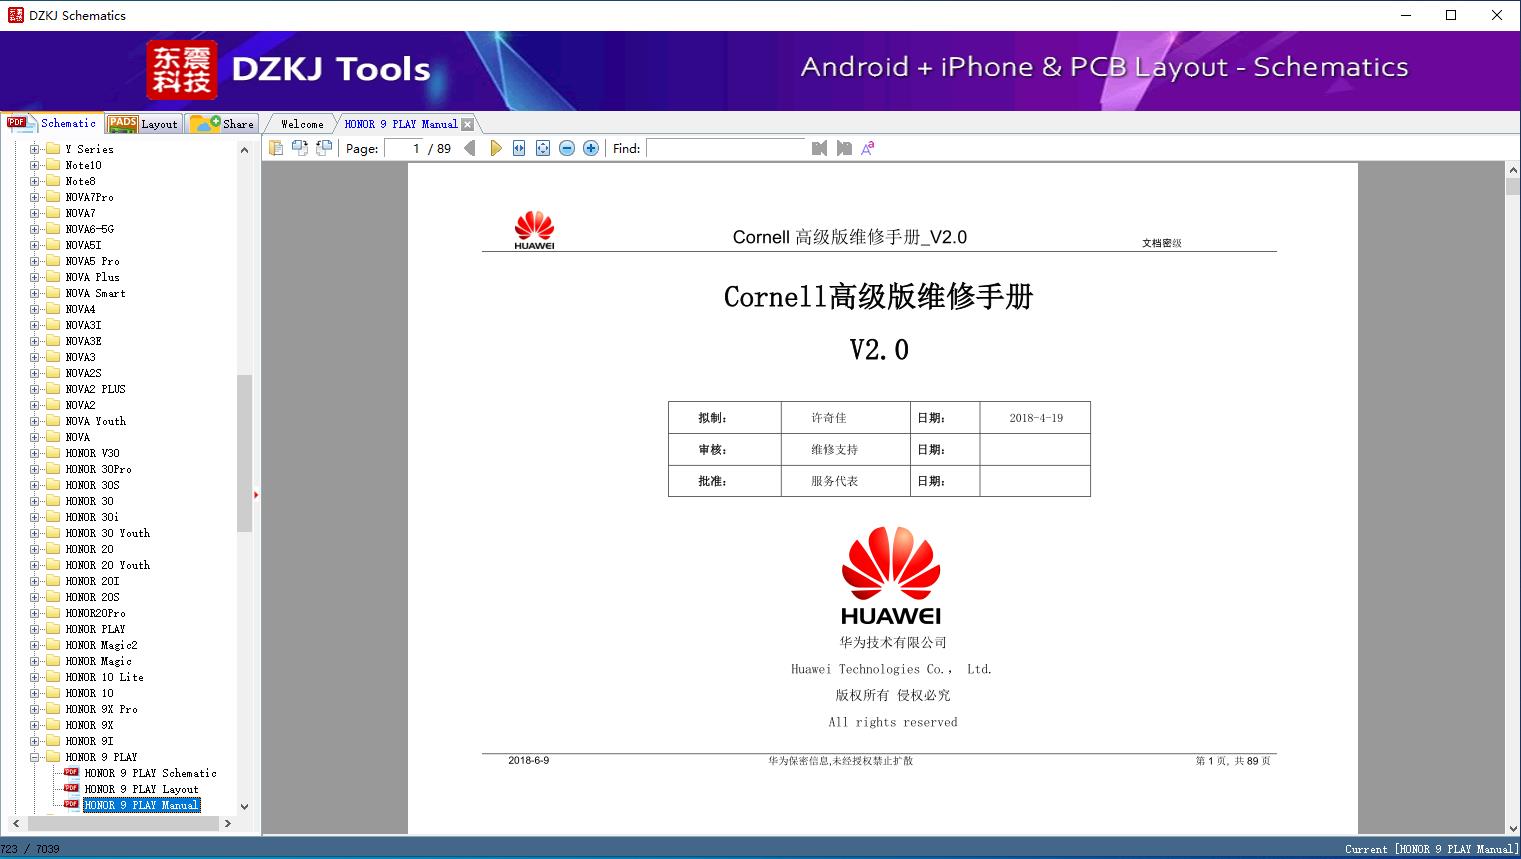Click the find next icon
1521x859 pixels.
[x=844, y=148]
